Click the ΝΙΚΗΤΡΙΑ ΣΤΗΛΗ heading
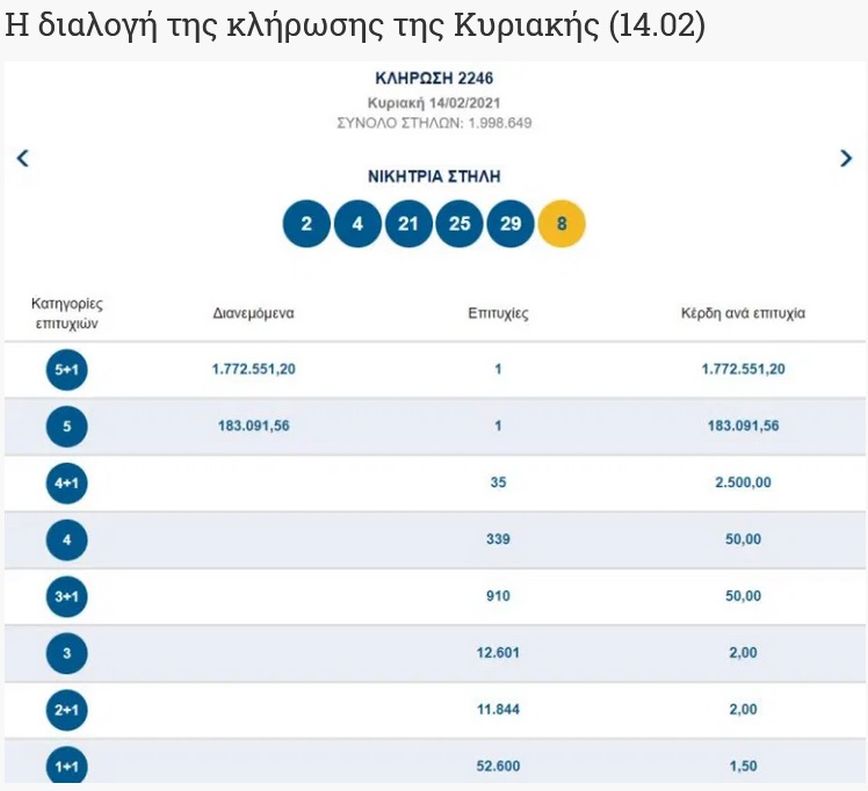Screen dimensions: 868x791 [x=434, y=177]
